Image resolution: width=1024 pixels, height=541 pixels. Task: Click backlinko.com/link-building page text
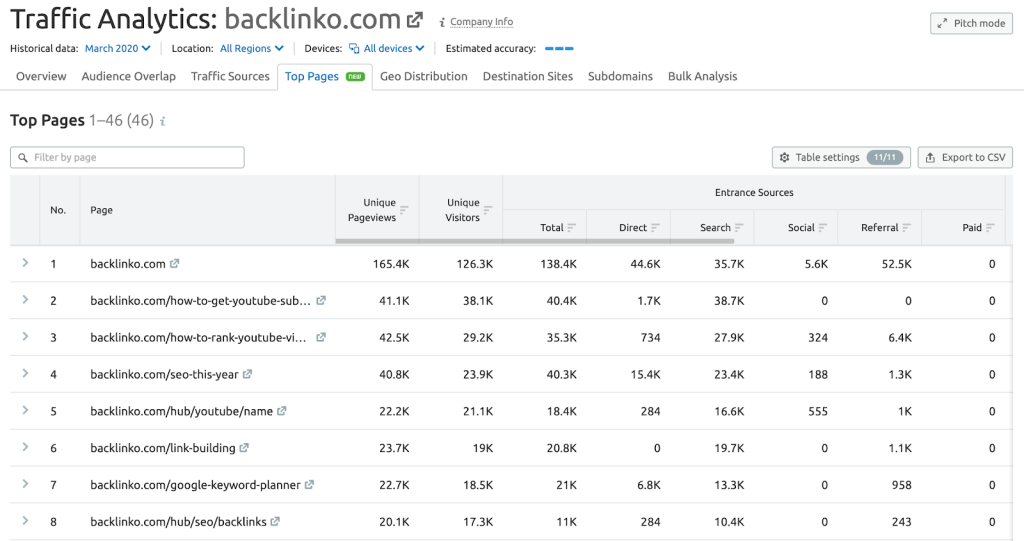click(163, 448)
